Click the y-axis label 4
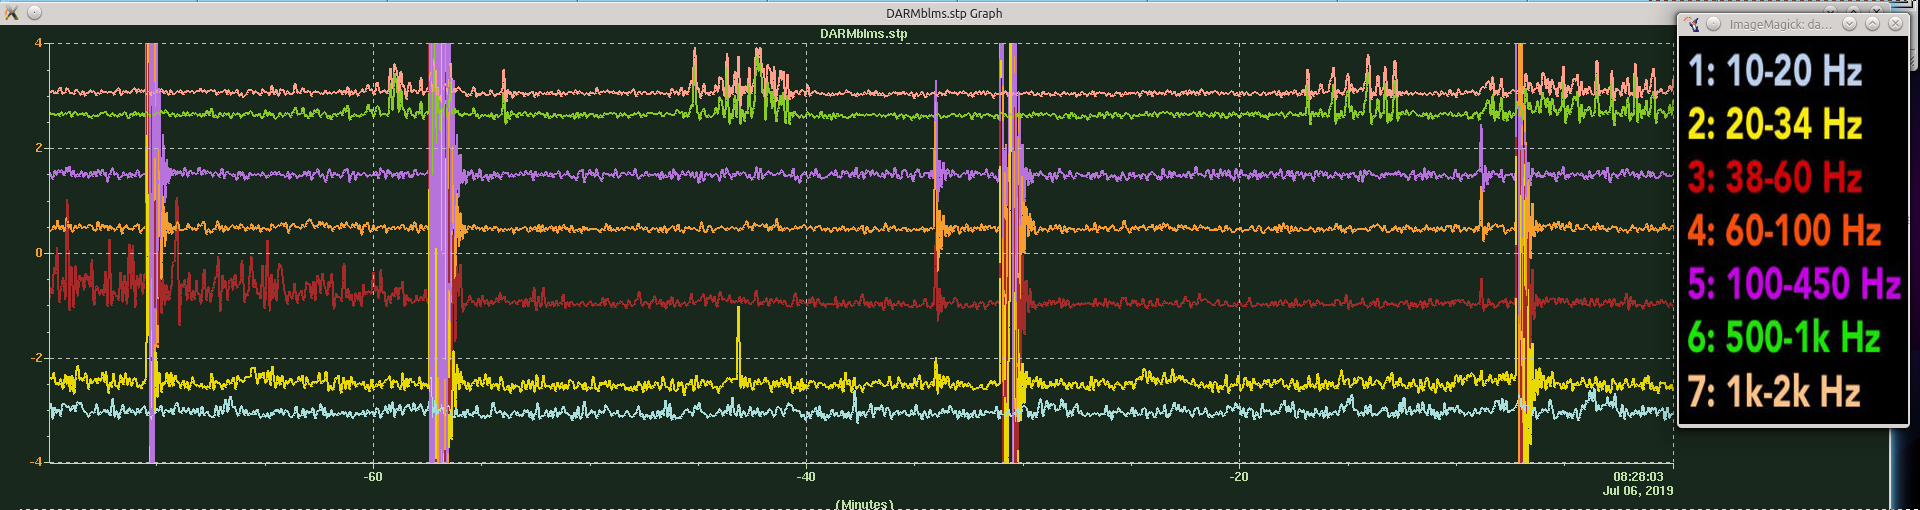 (38, 43)
